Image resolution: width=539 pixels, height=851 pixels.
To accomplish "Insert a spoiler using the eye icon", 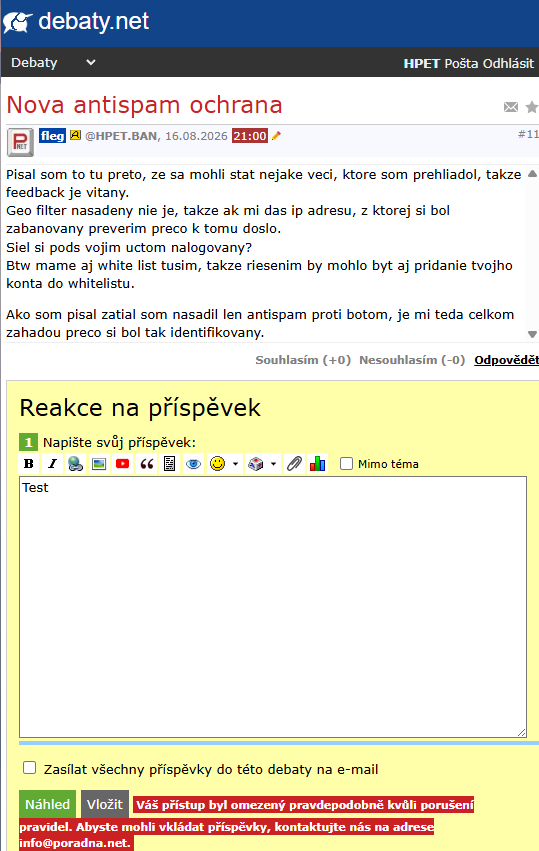I will tap(193, 464).
